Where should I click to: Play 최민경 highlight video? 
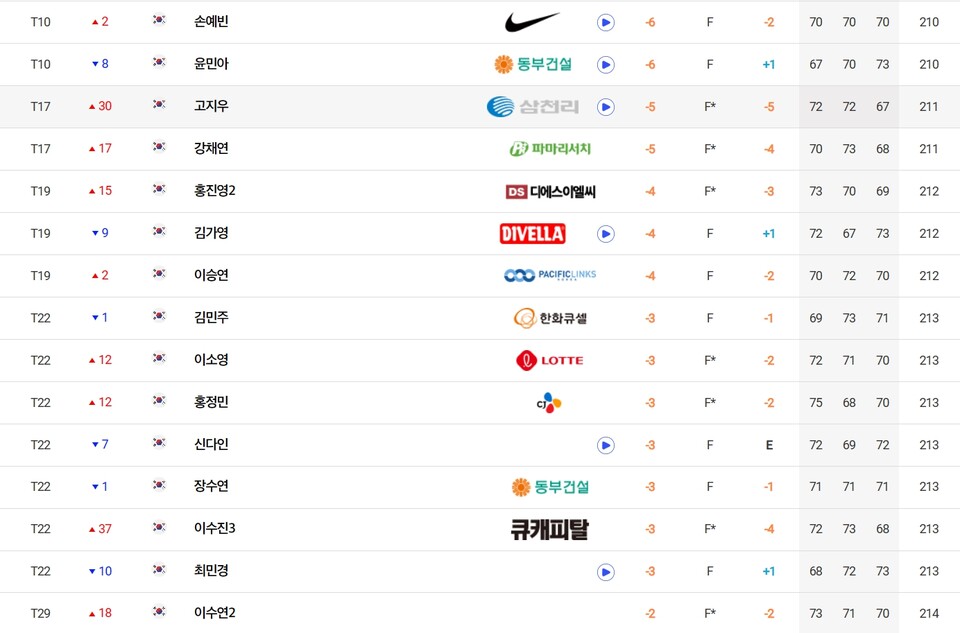click(605, 572)
